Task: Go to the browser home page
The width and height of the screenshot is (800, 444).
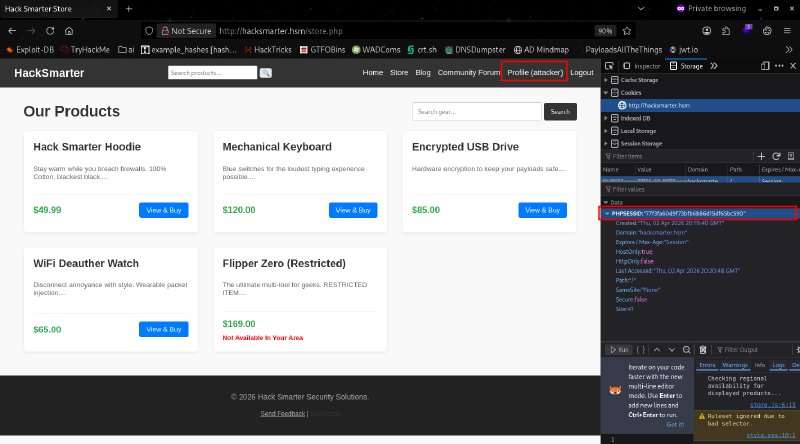Action: tap(69, 31)
